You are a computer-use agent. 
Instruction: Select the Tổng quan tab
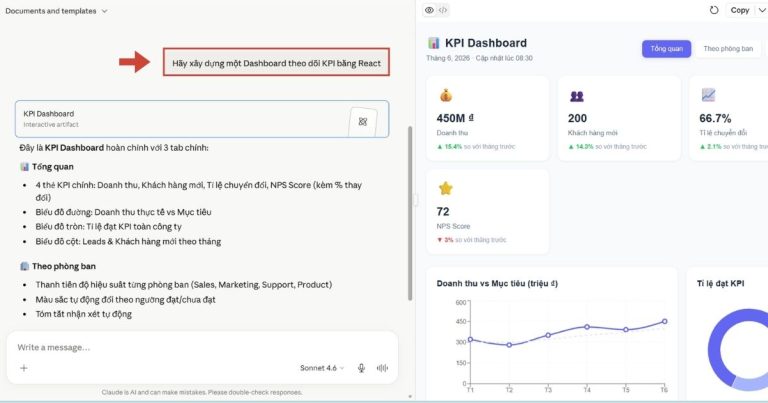click(666, 48)
